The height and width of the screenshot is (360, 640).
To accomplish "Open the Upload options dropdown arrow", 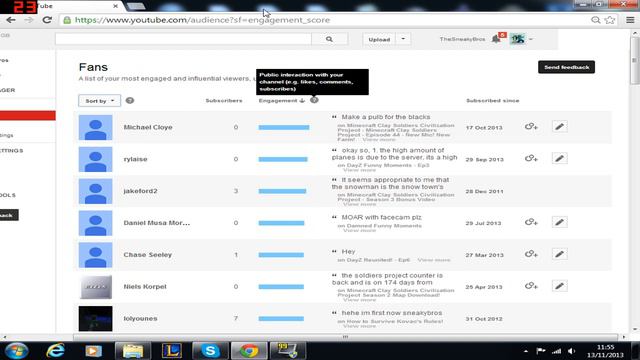I will pyautogui.click(x=403, y=39).
